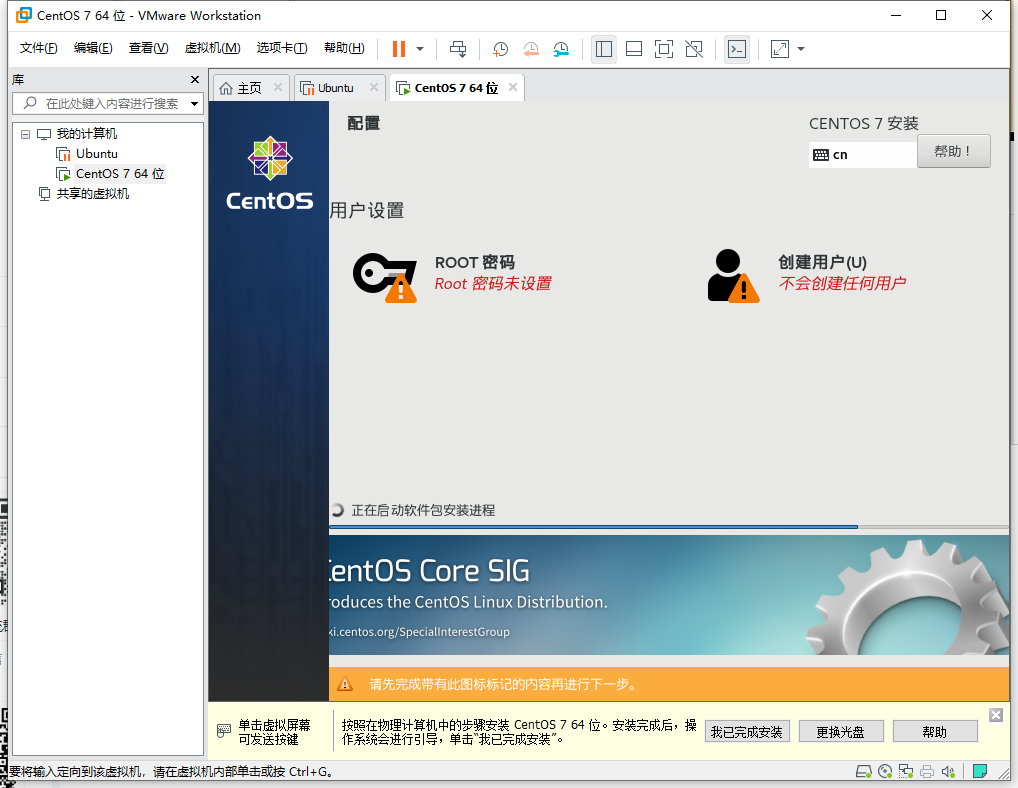Switch to Unity mode icon

[x=694, y=49]
